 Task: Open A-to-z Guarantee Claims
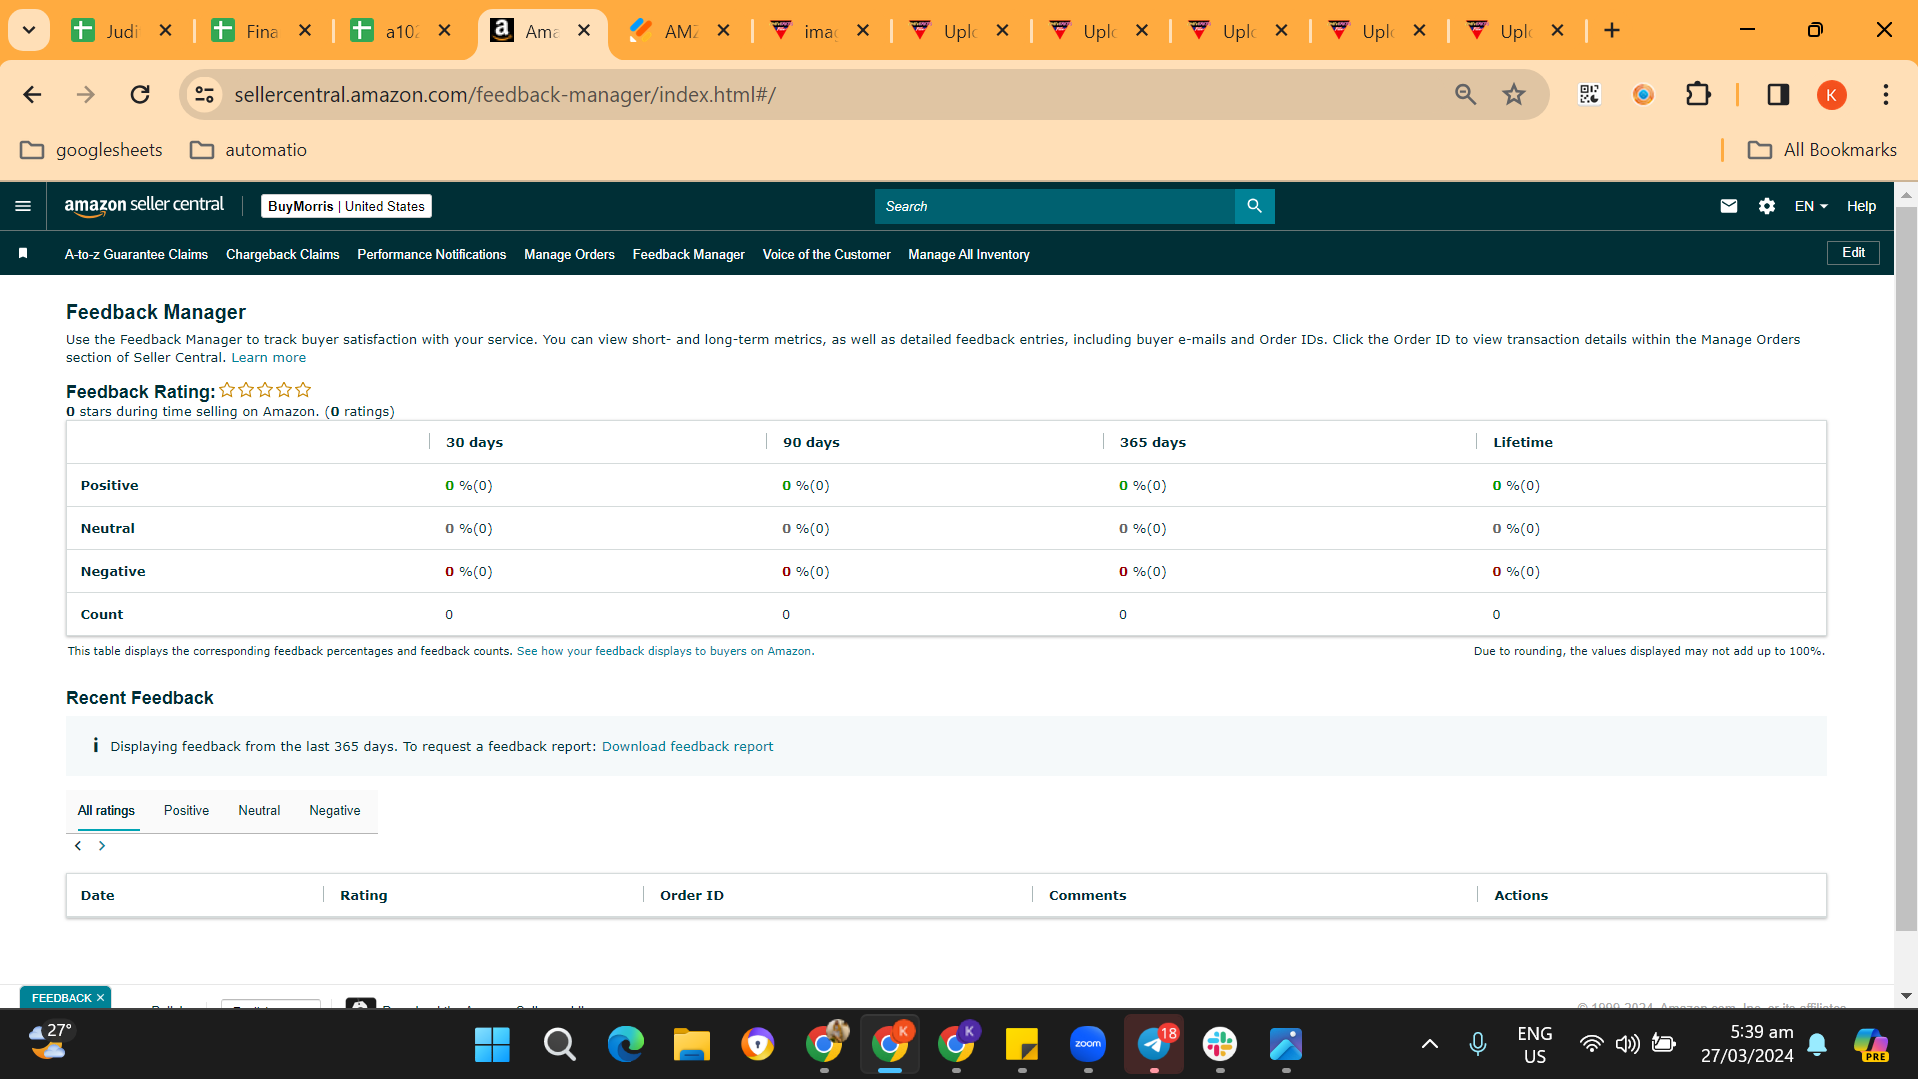(x=136, y=255)
